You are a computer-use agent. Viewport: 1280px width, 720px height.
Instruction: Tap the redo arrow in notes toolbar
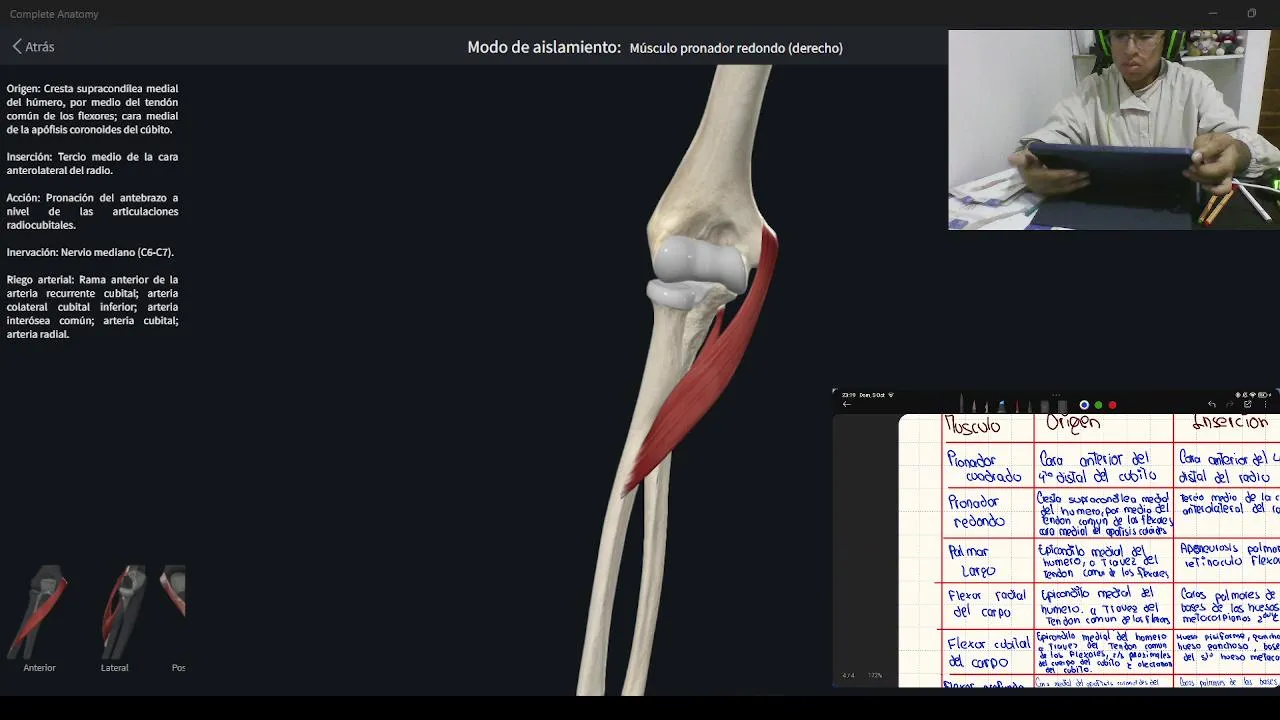(x=1230, y=404)
